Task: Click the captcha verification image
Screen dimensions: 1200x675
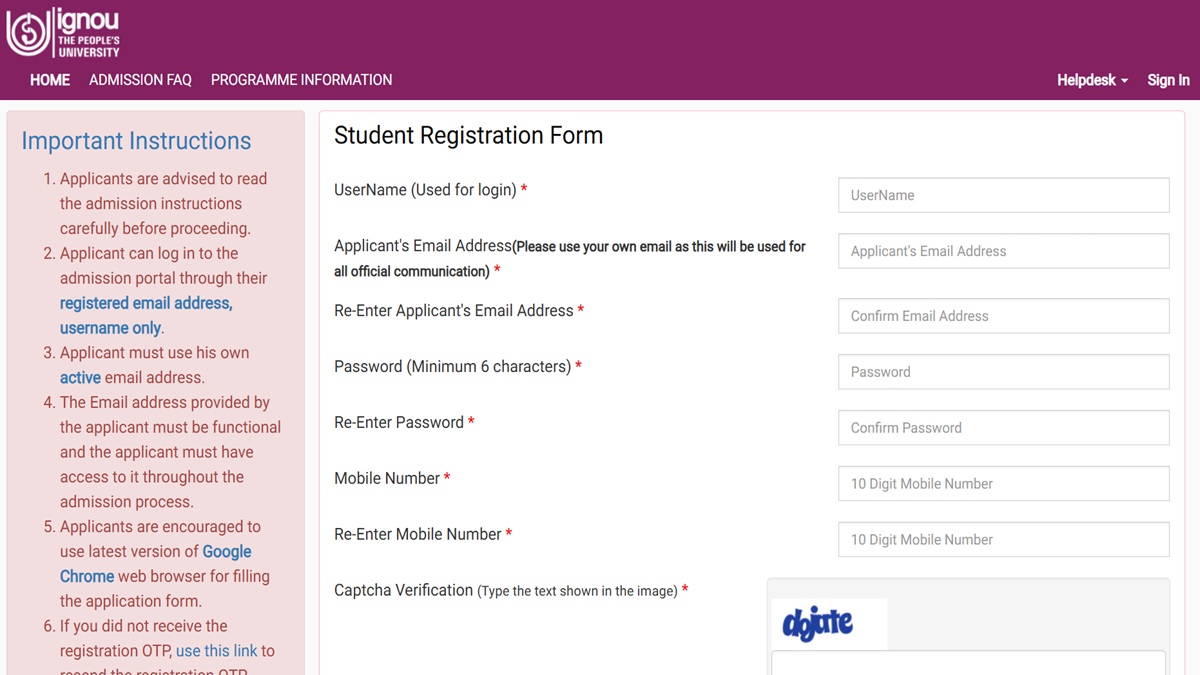Action: [830, 624]
